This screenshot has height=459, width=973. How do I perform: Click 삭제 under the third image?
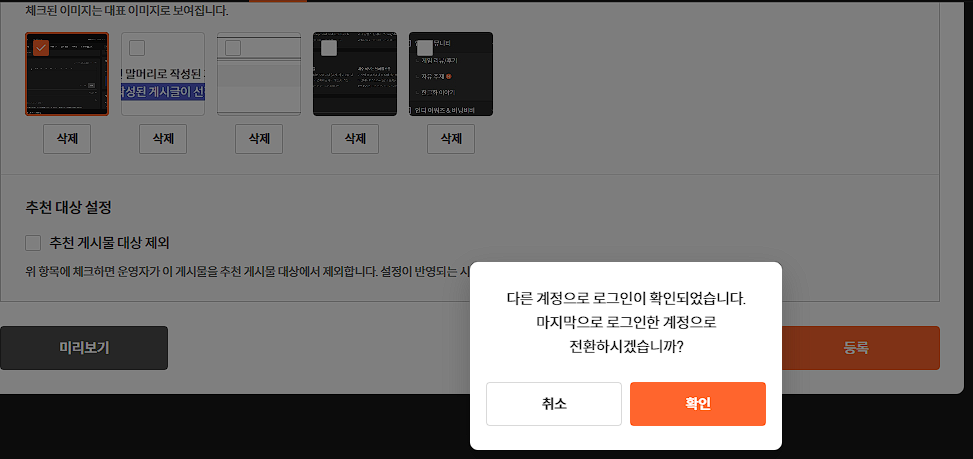click(x=259, y=139)
